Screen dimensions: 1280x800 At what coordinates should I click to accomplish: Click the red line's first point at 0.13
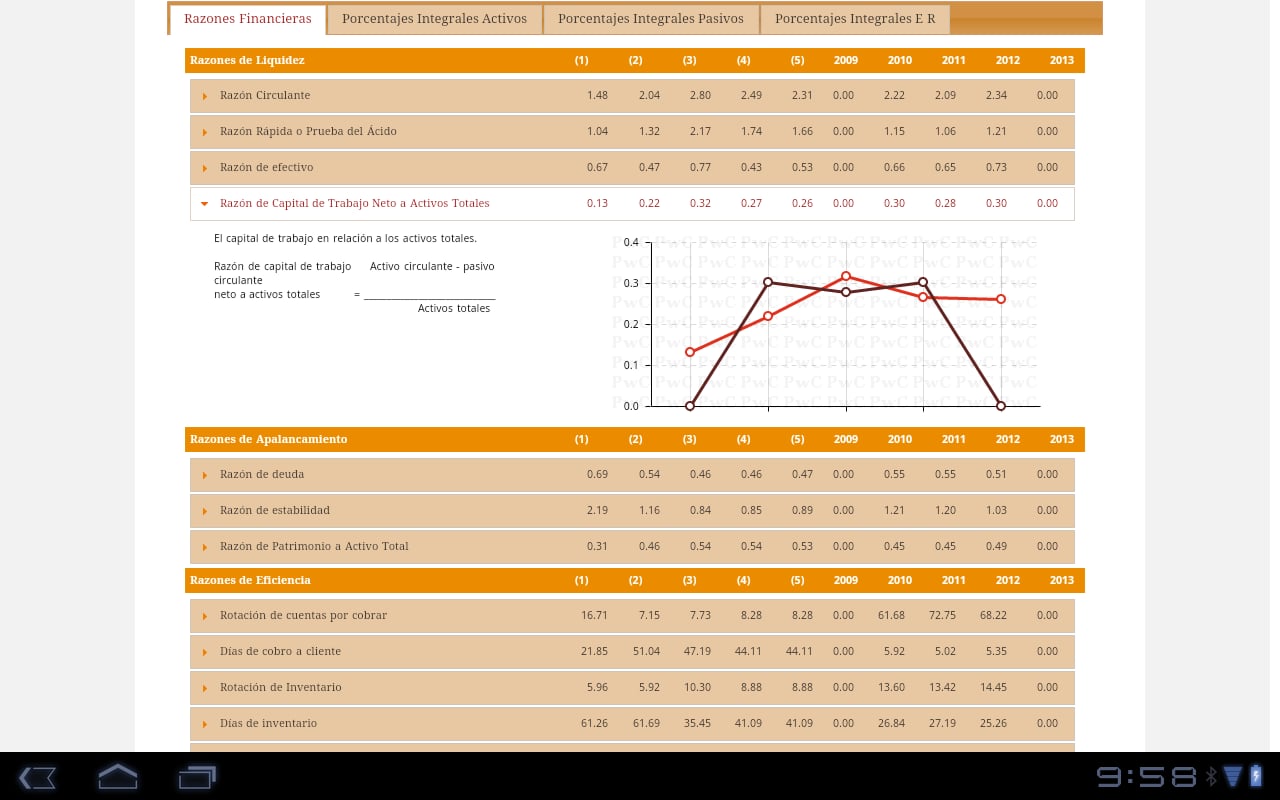click(690, 352)
